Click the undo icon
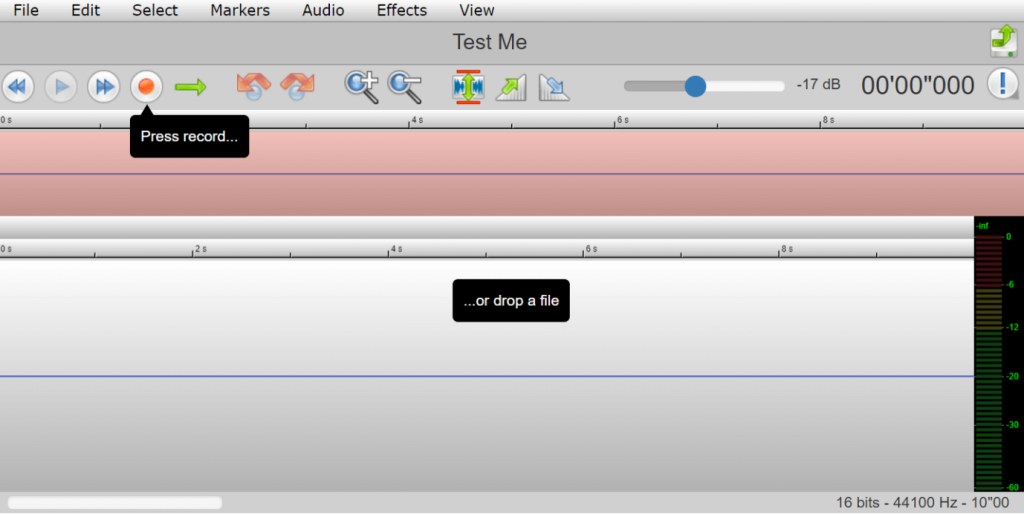This screenshot has width=1024, height=514. pyautogui.click(x=253, y=86)
